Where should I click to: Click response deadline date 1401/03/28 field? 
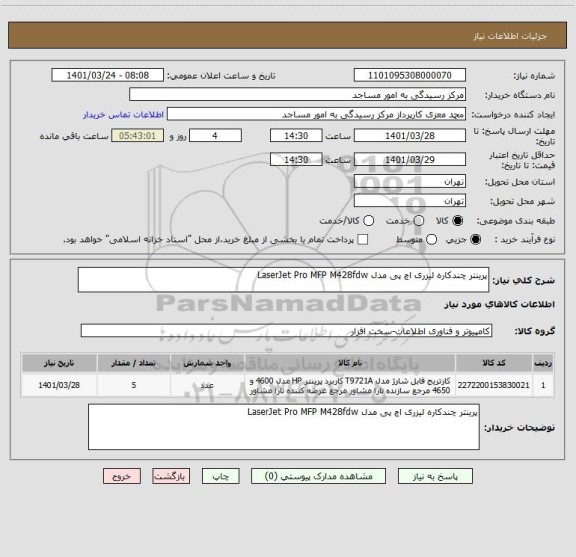click(x=410, y=136)
